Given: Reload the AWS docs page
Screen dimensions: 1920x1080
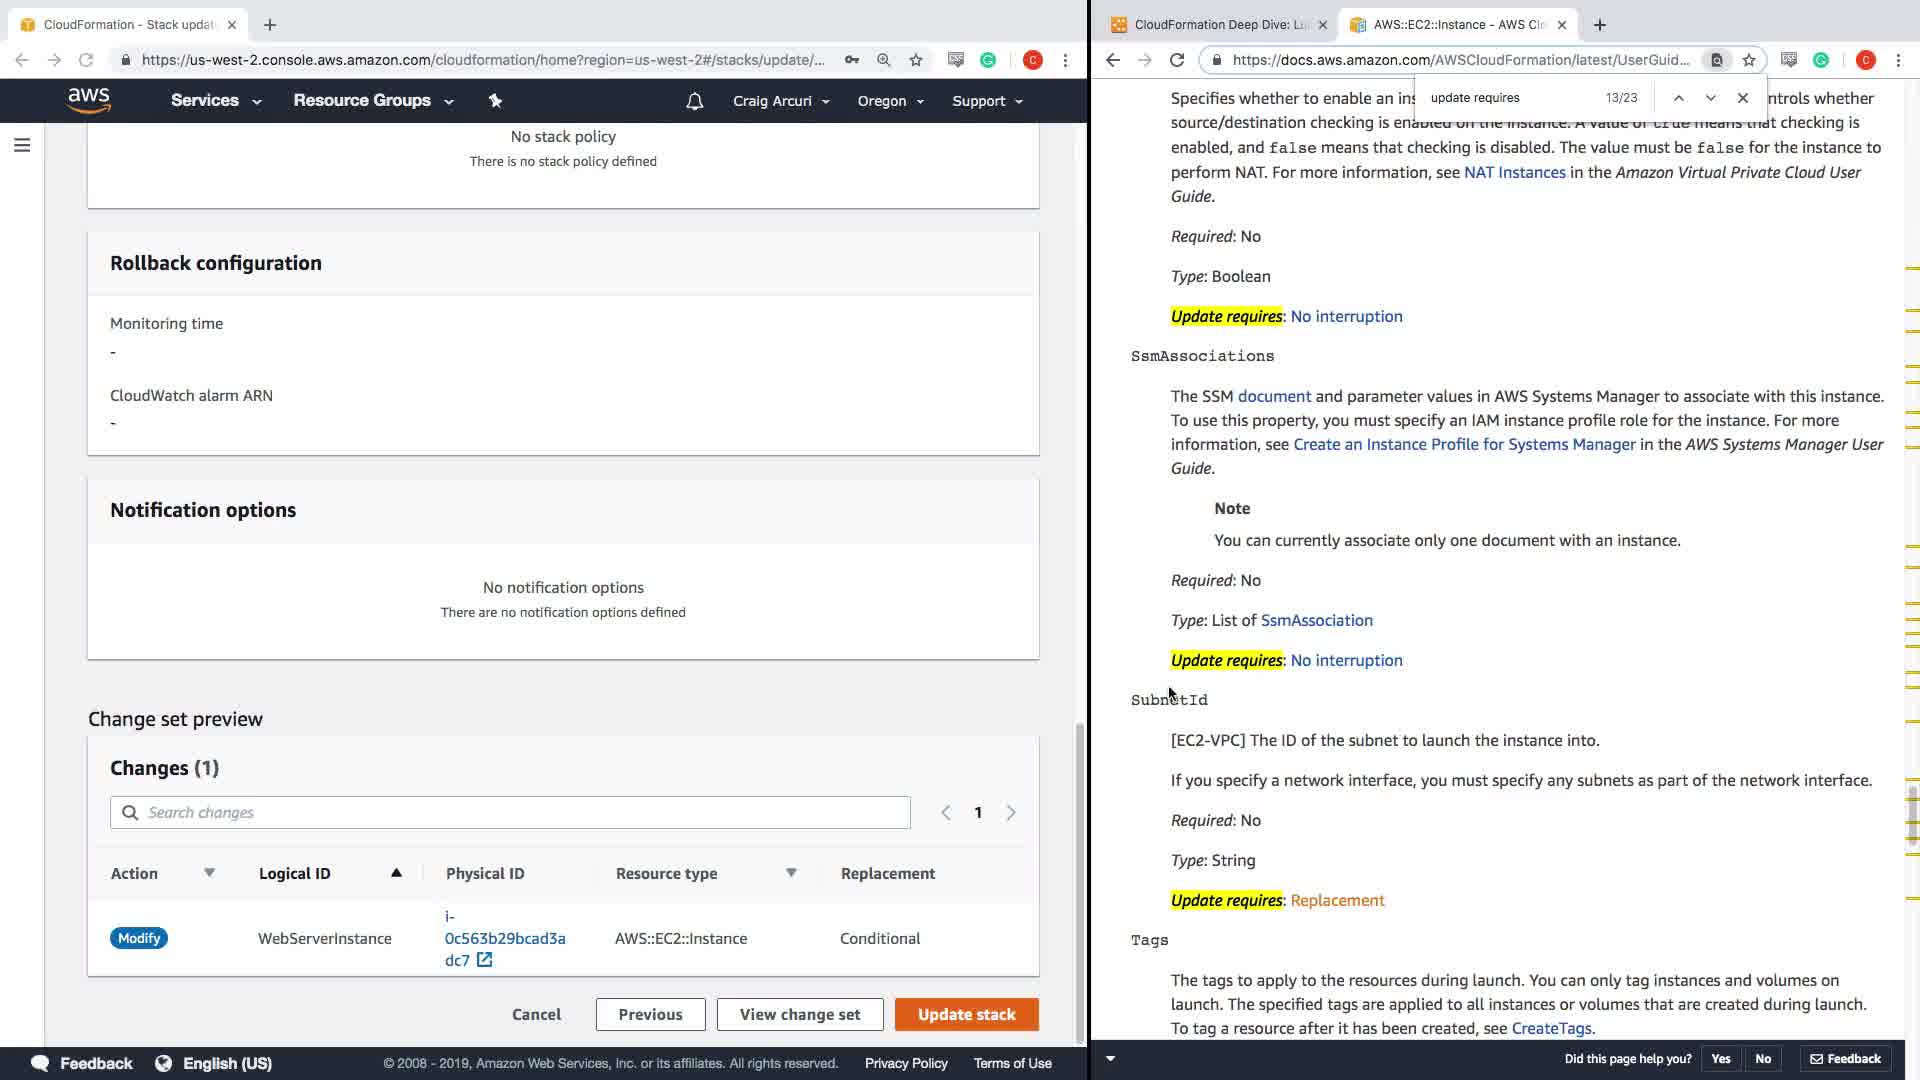Looking at the screenshot, I should tap(1177, 60).
